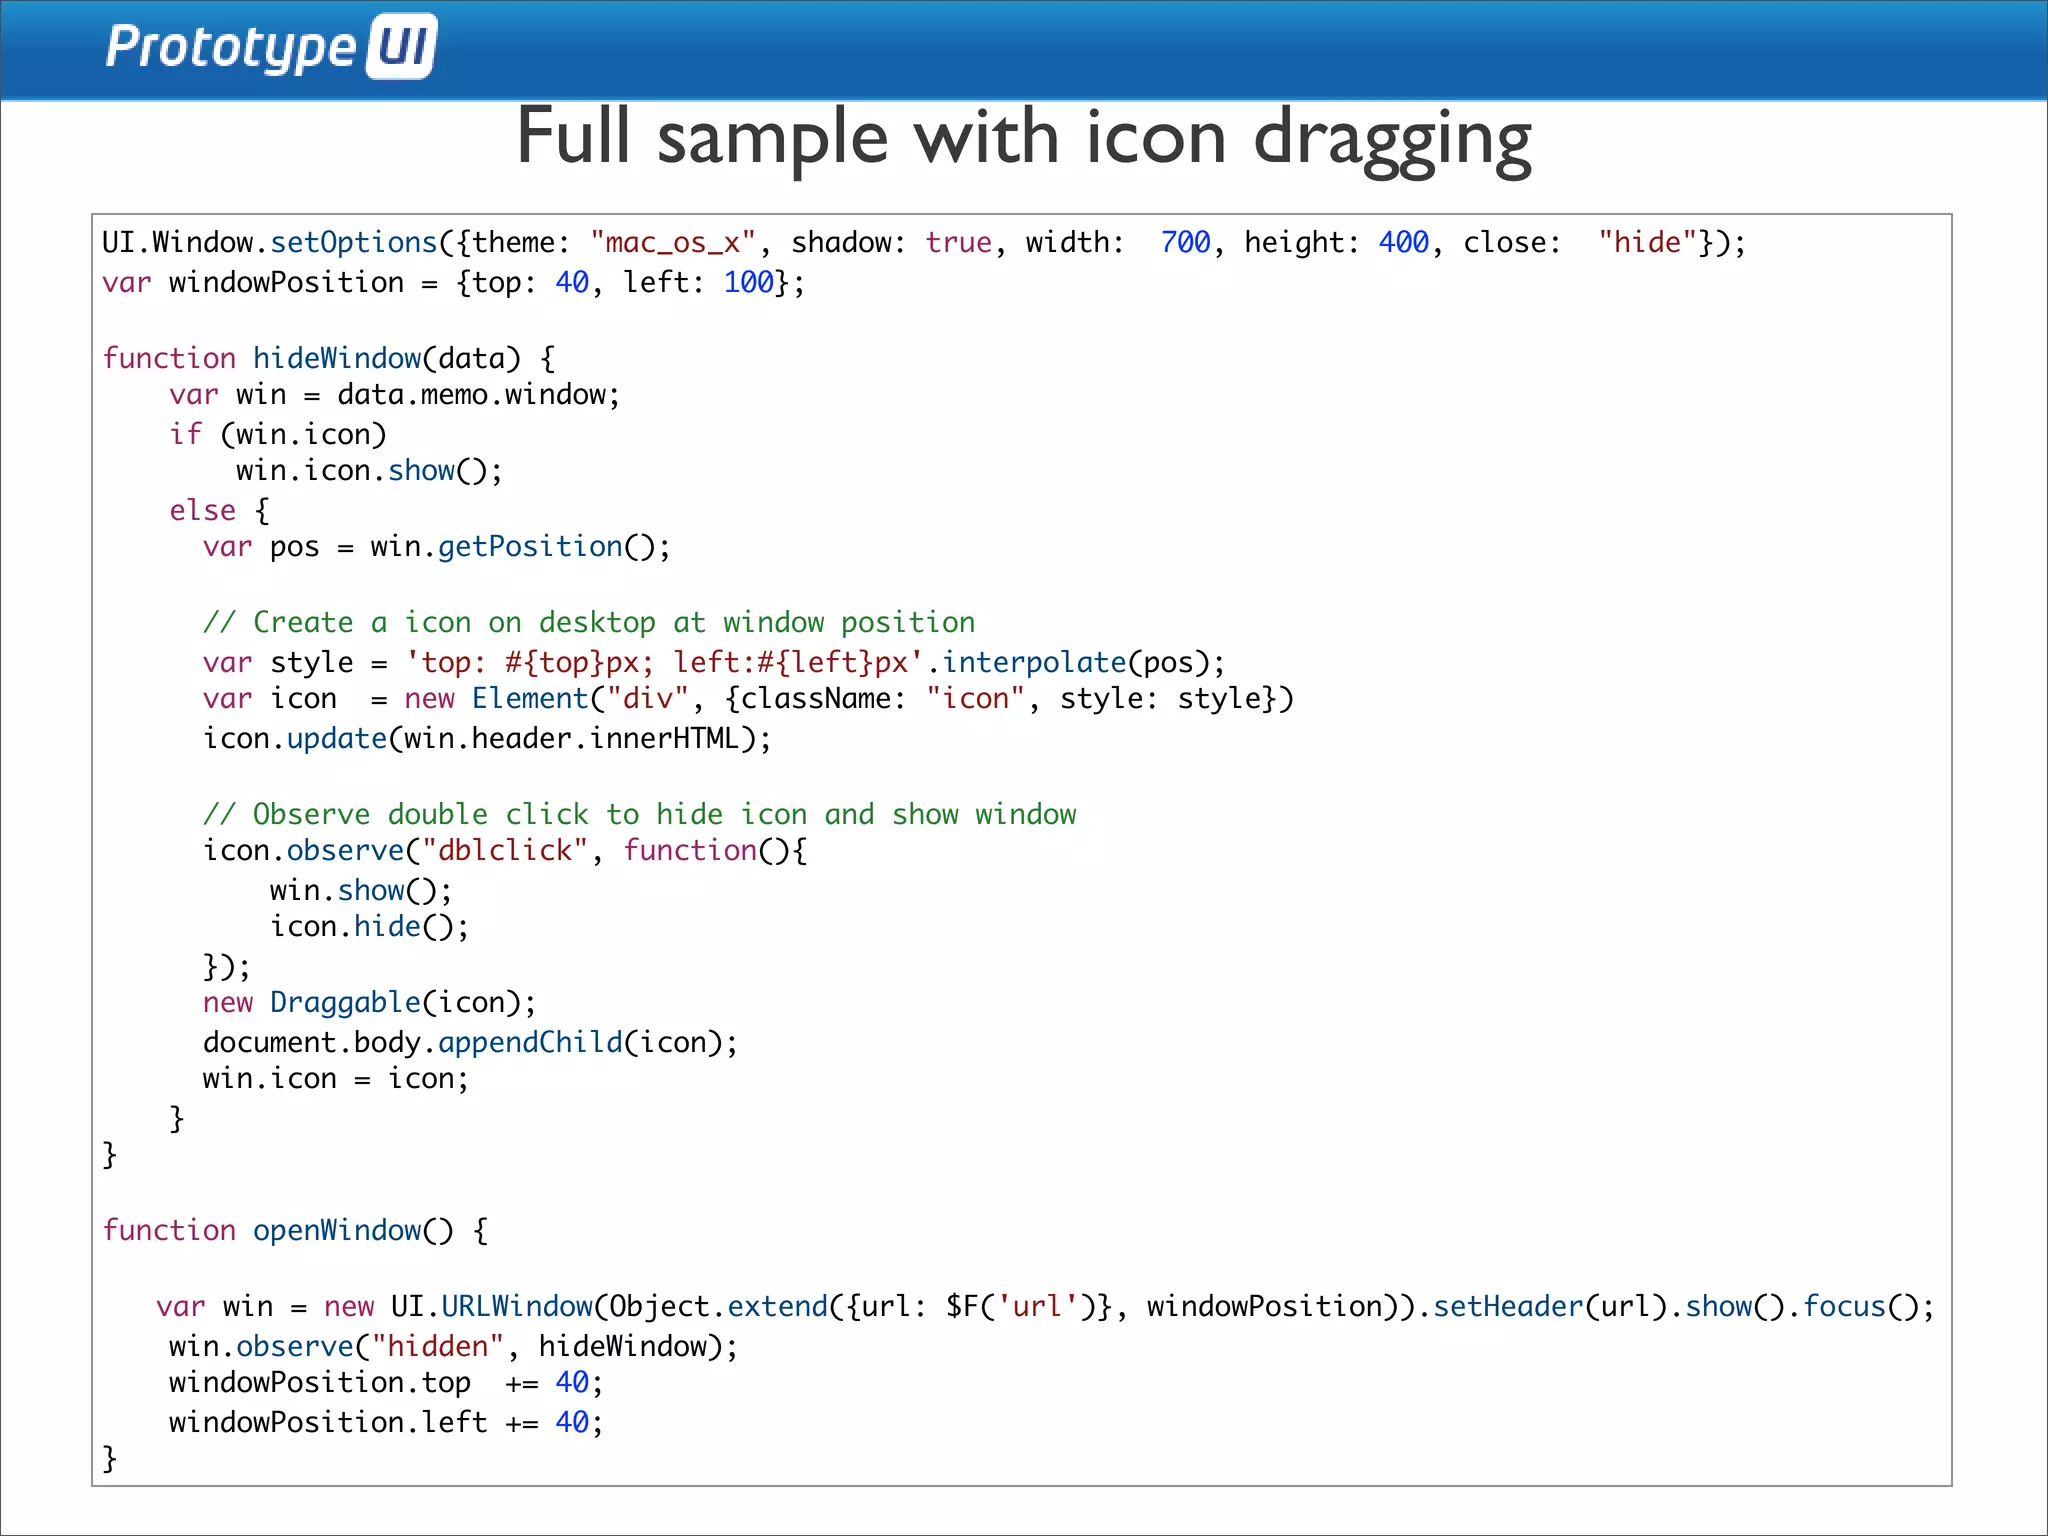This screenshot has width=2048, height=1536.
Task: Click the "hide" close option string
Action: click(1647, 243)
